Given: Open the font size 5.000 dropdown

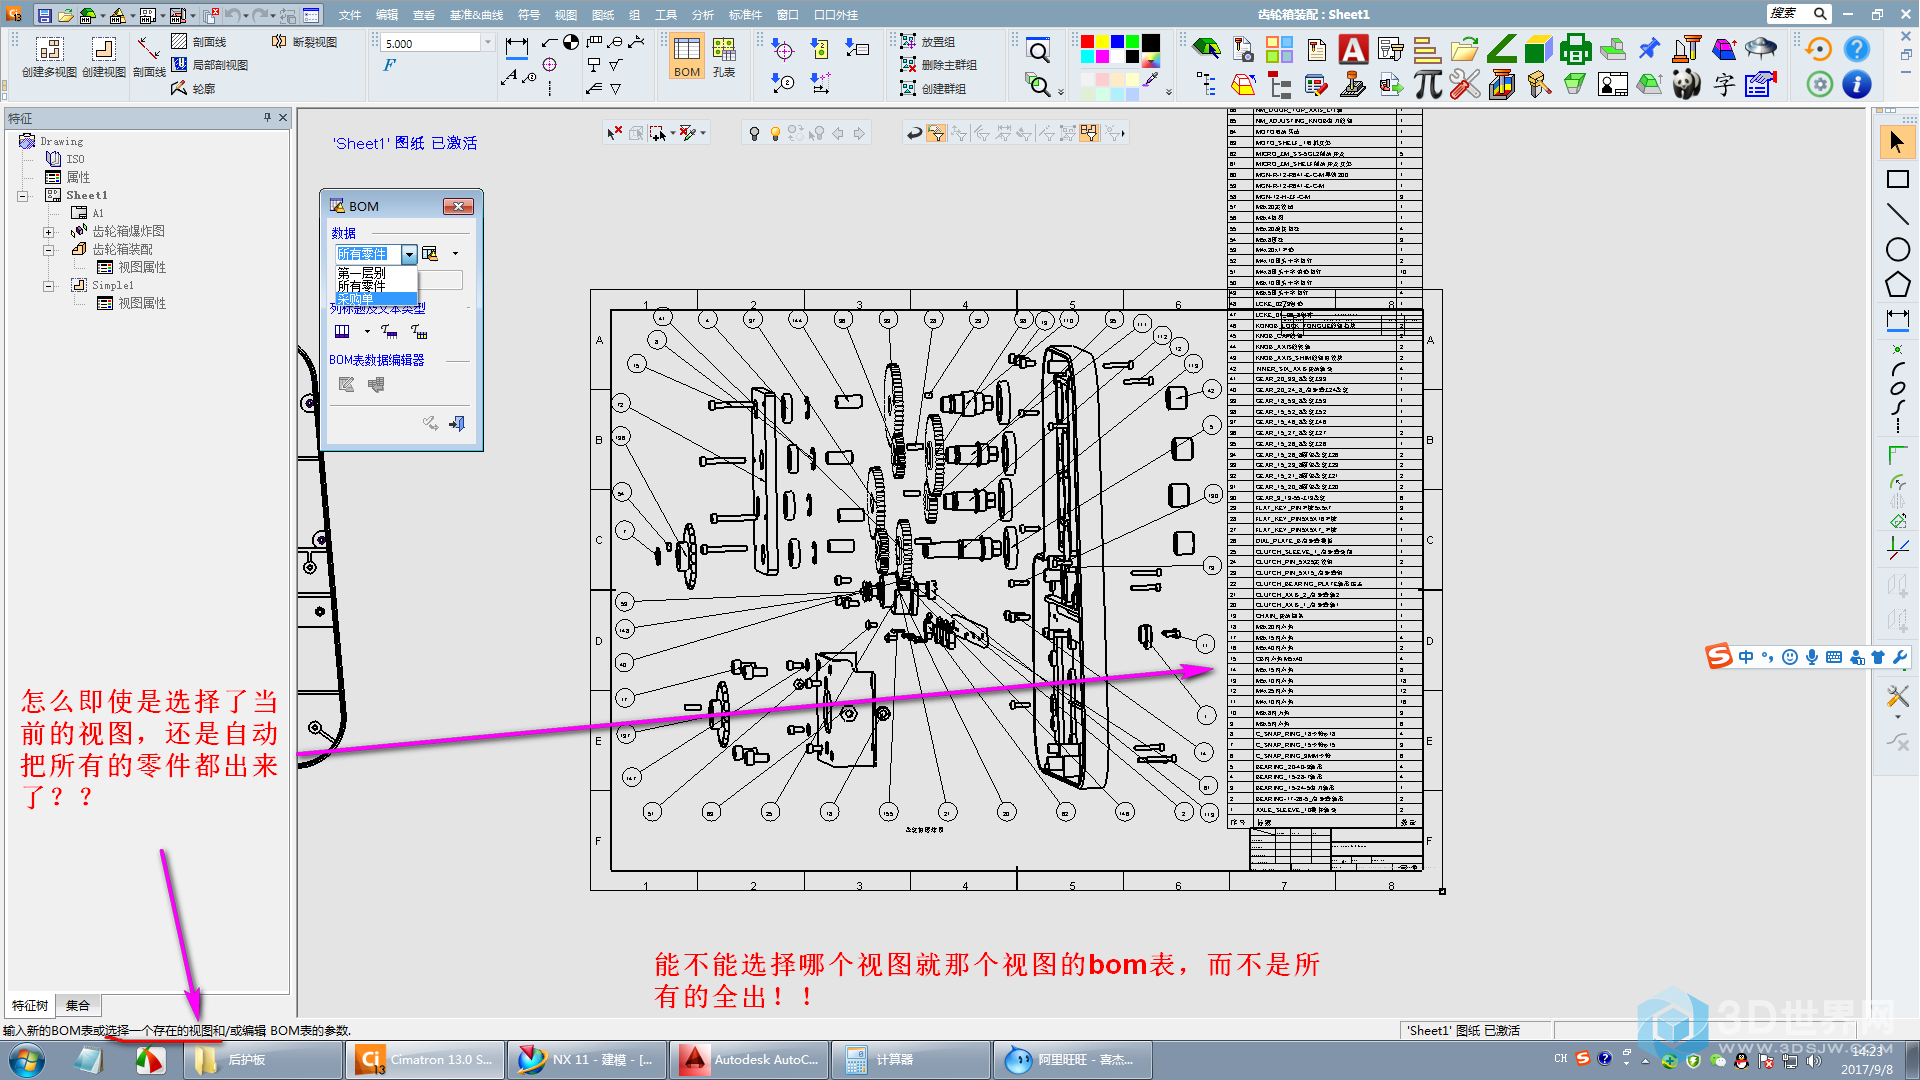Looking at the screenshot, I should point(488,43).
